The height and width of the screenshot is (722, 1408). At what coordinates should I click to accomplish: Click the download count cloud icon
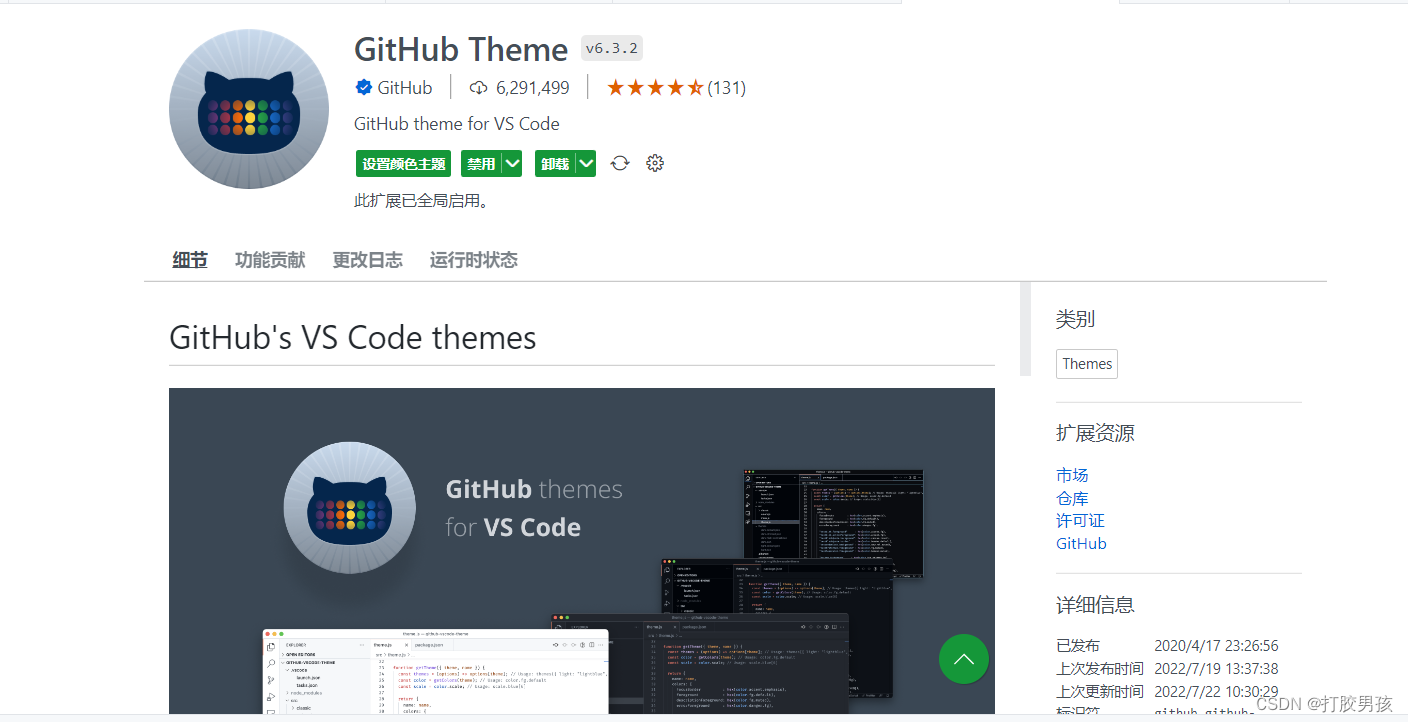click(478, 88)
